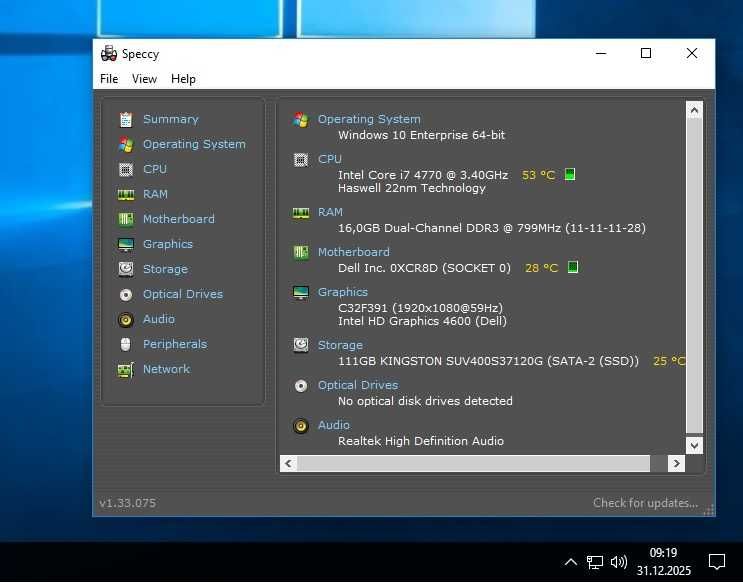
Task: Open Storage section in sidebar
Action: tap(165, 269)
